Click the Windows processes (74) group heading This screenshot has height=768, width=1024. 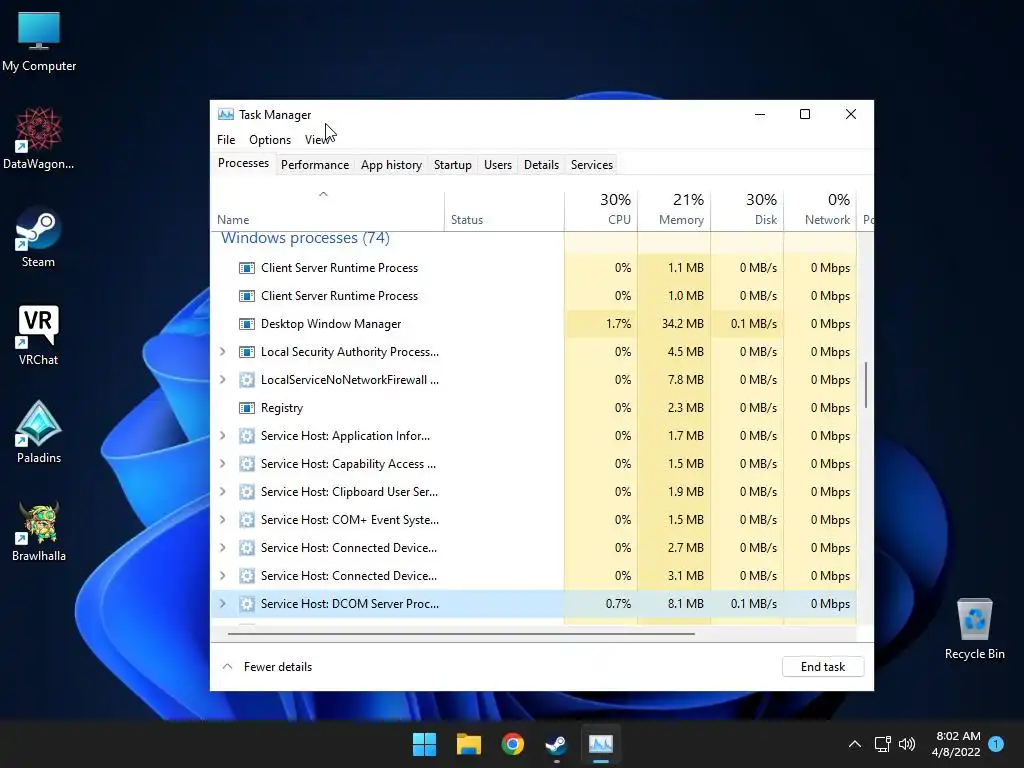pyautogui.click(x=306, y=238)
